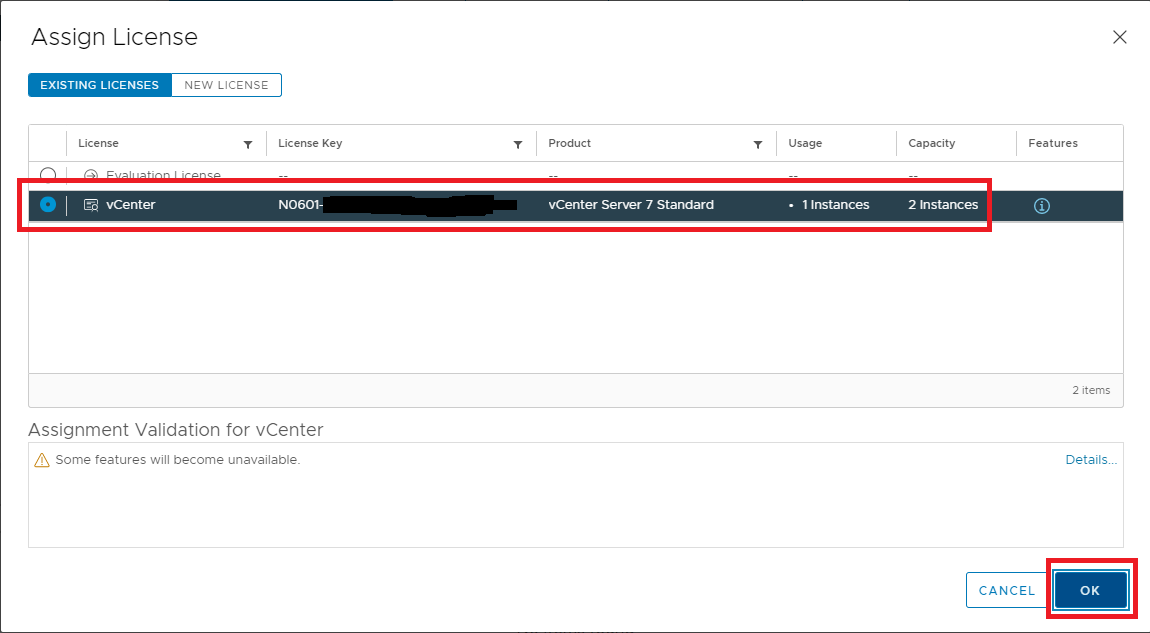Click the Cancel button
The height and width of the screenshot is (633, 1150).
[x=1007, y=590]
